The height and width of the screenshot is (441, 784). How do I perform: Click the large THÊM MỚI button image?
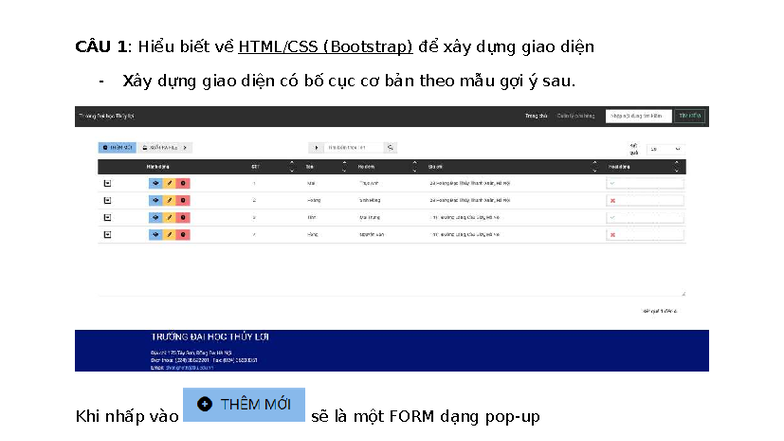[x=244, y=404]
